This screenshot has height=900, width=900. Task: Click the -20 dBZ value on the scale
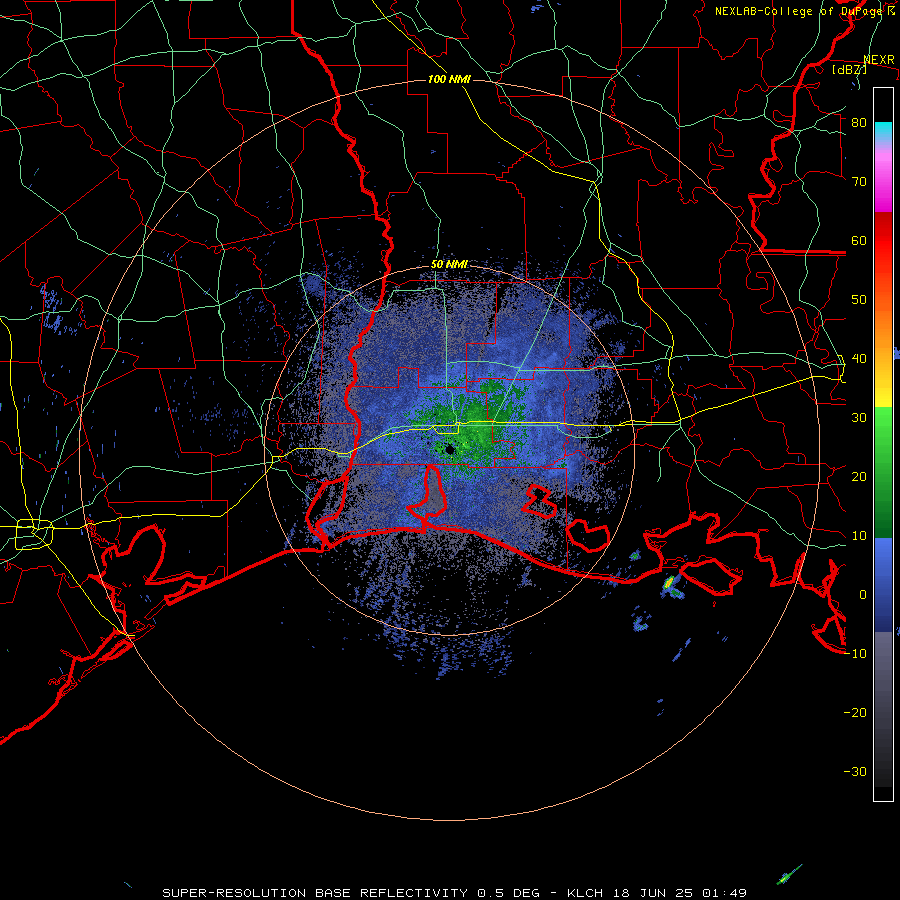tap(855, 713)
